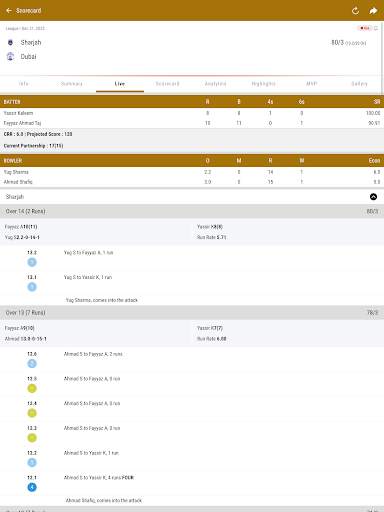Tap the BOWLER column header
Screen dimensions: 384x512
13,161
